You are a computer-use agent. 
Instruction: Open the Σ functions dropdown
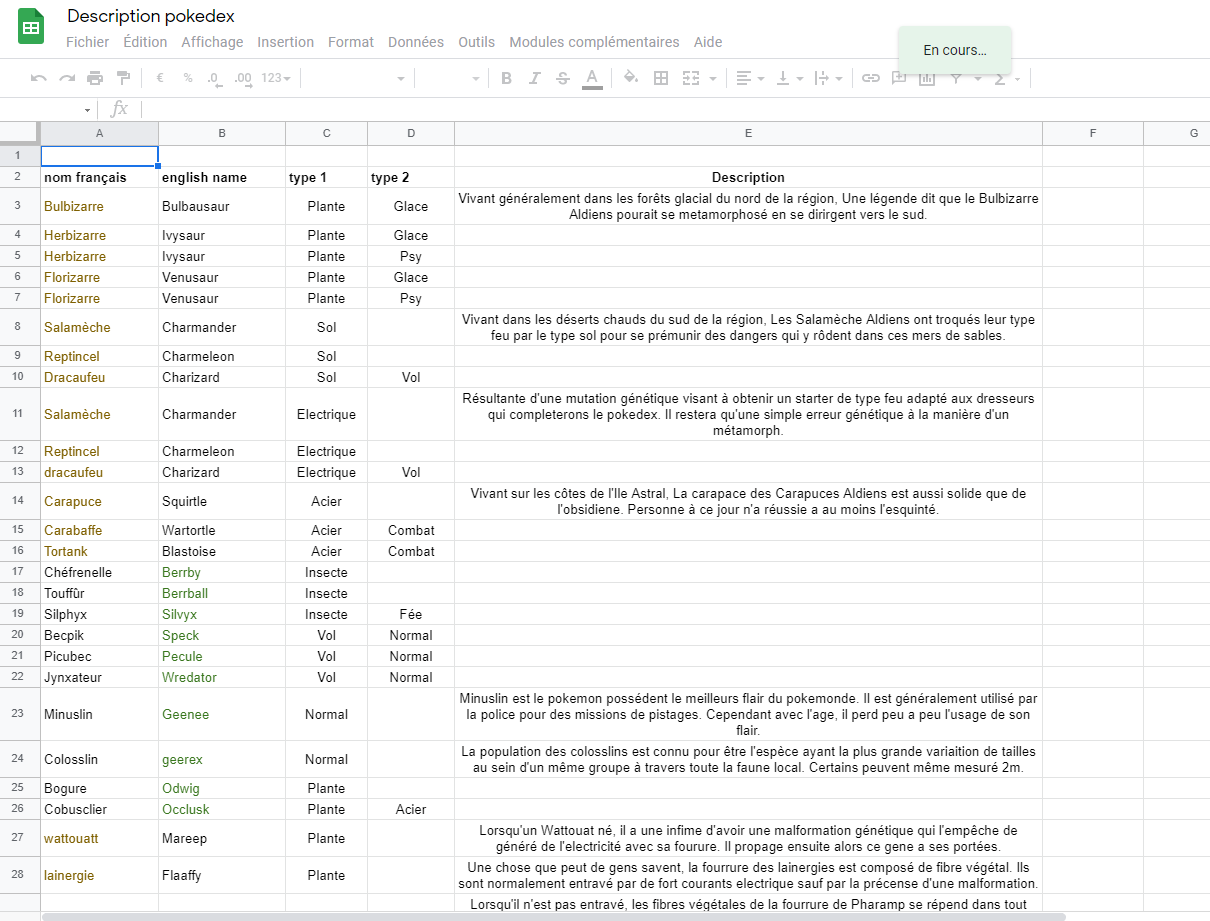[1005, 78]
